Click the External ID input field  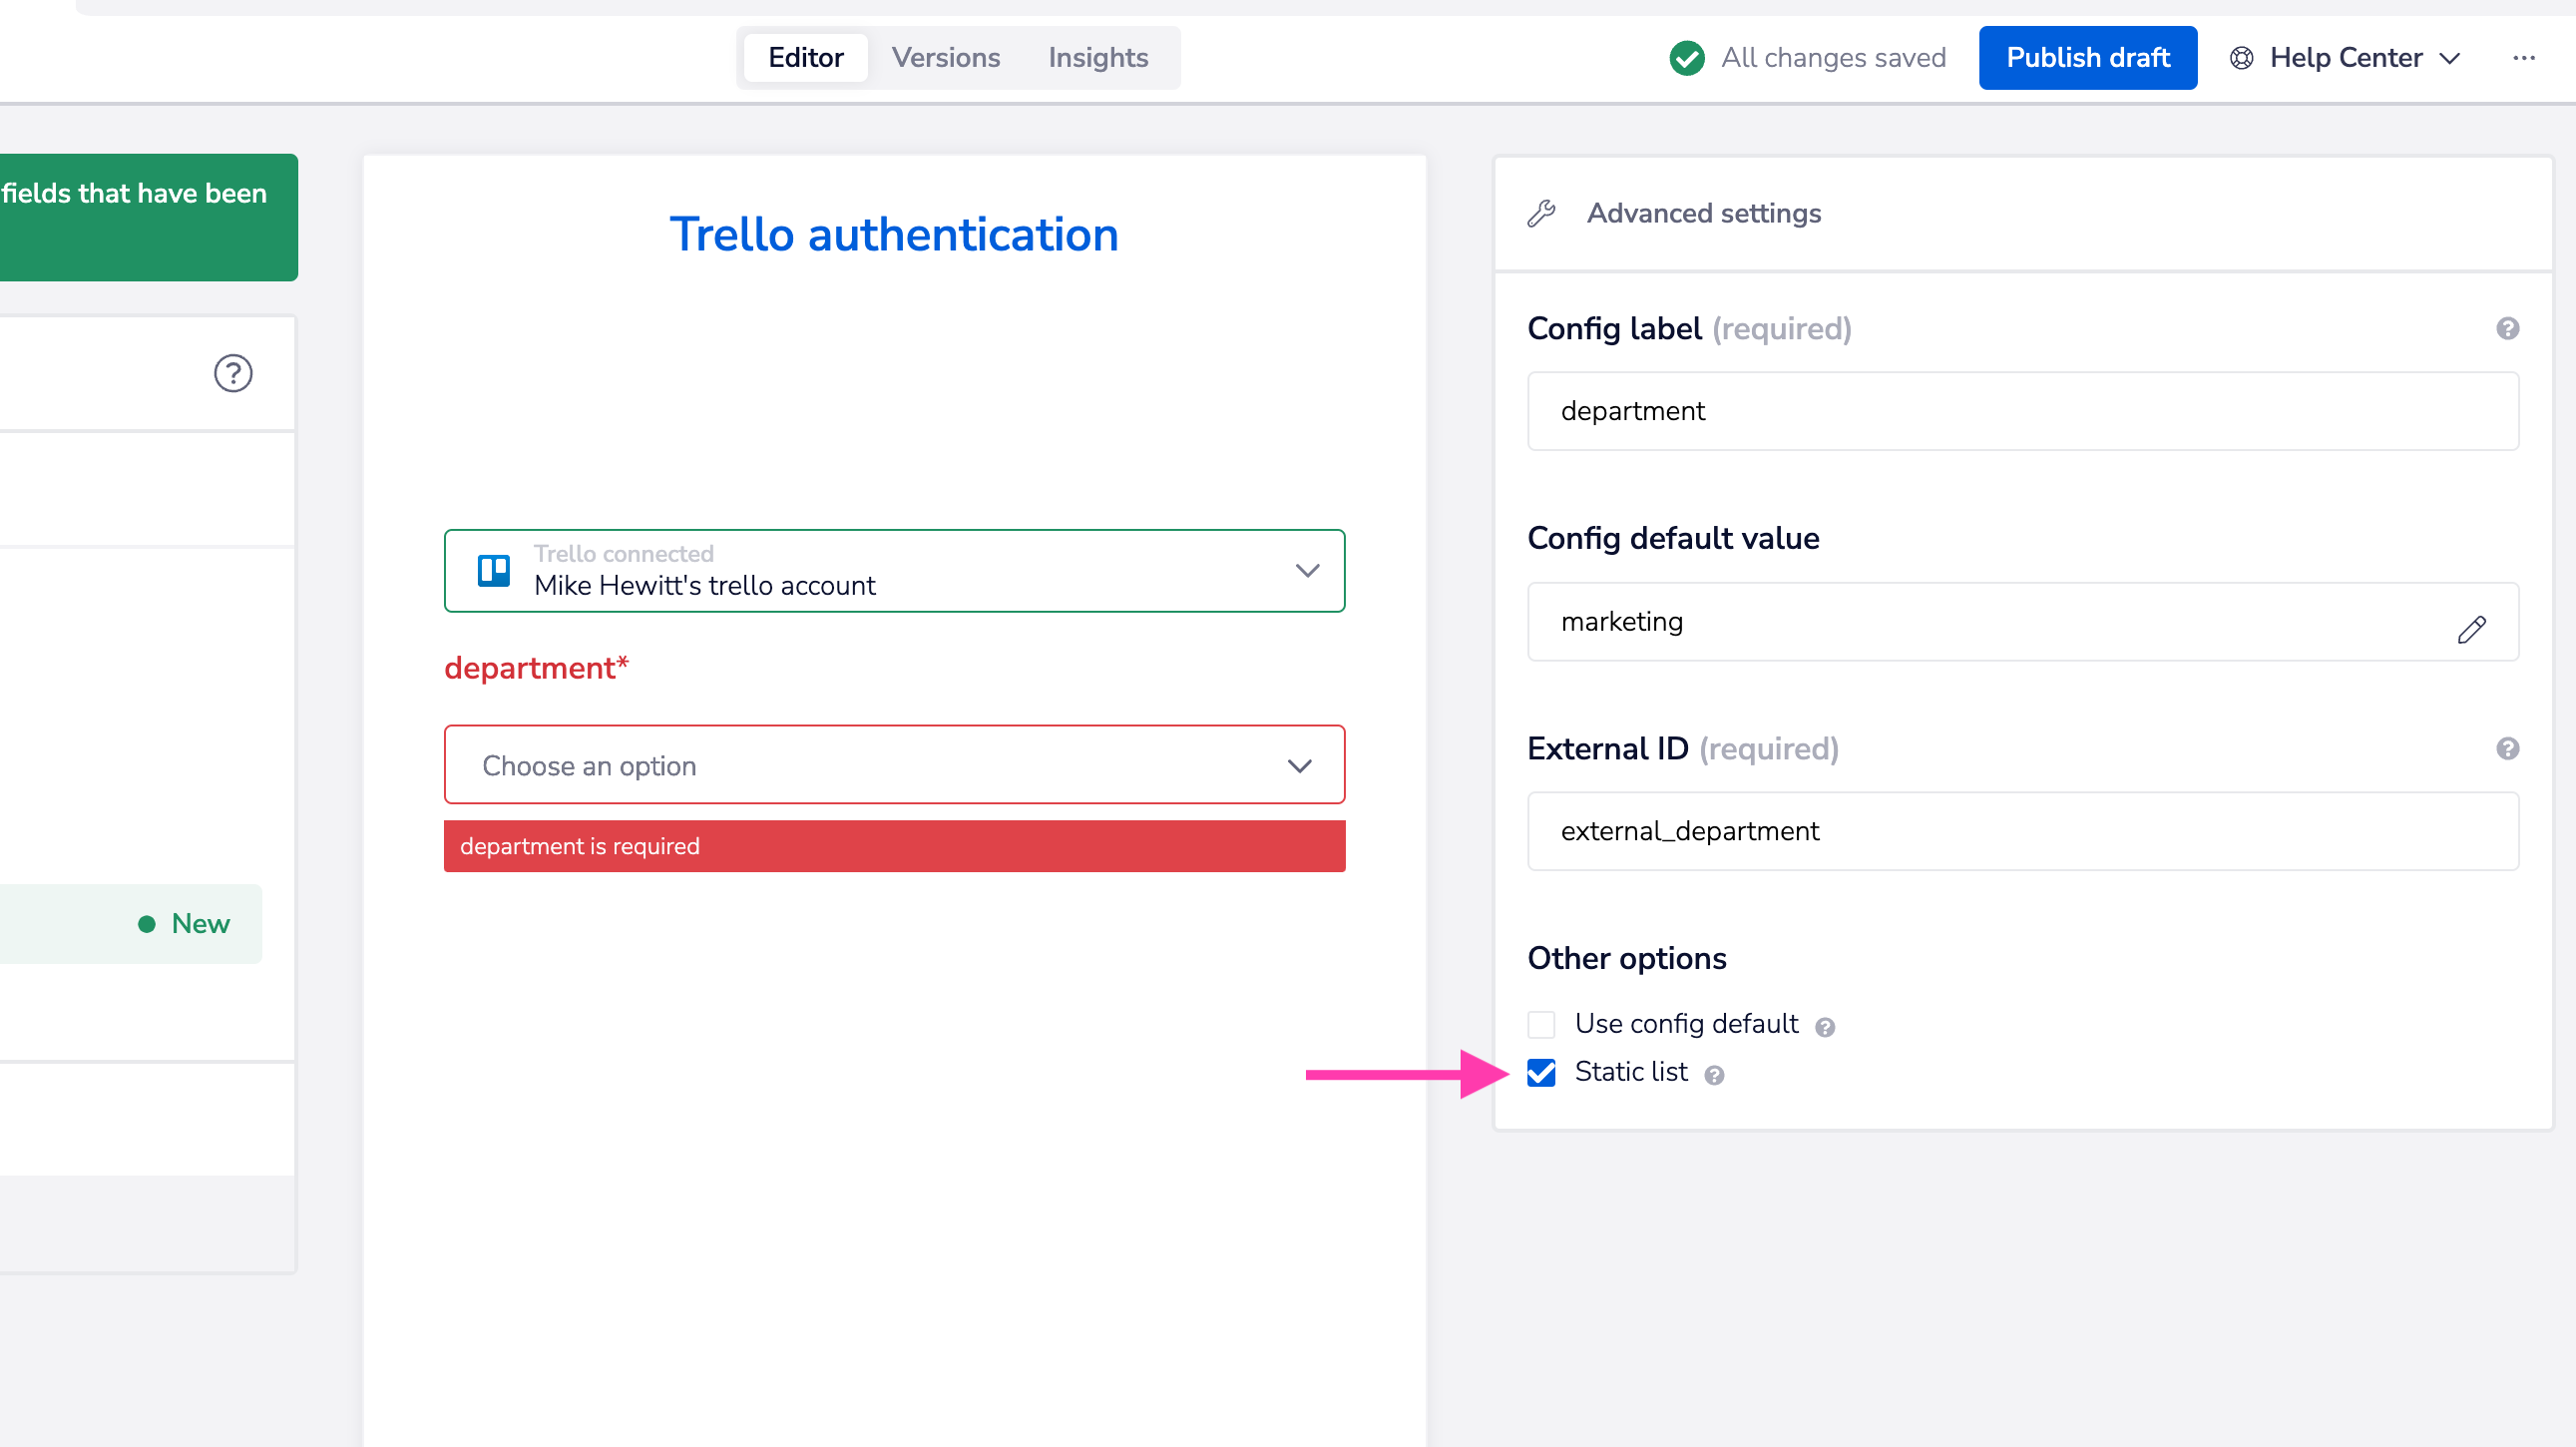click(2021, 831)
